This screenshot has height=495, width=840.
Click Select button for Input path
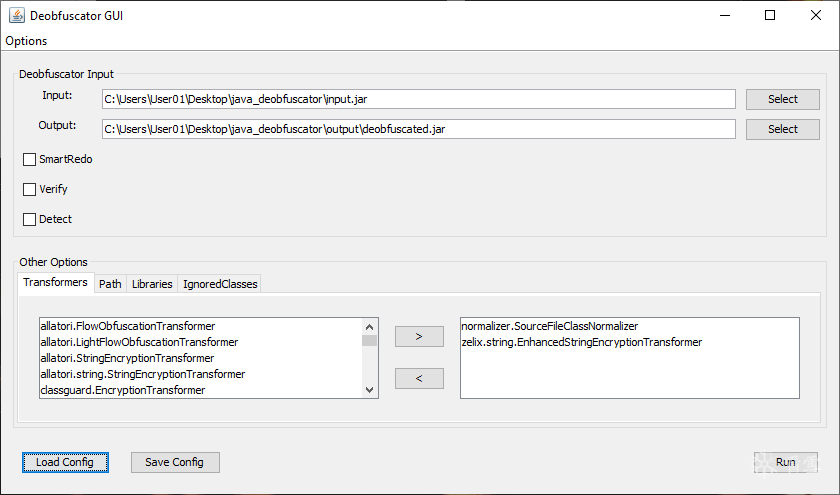pos(783,99)
